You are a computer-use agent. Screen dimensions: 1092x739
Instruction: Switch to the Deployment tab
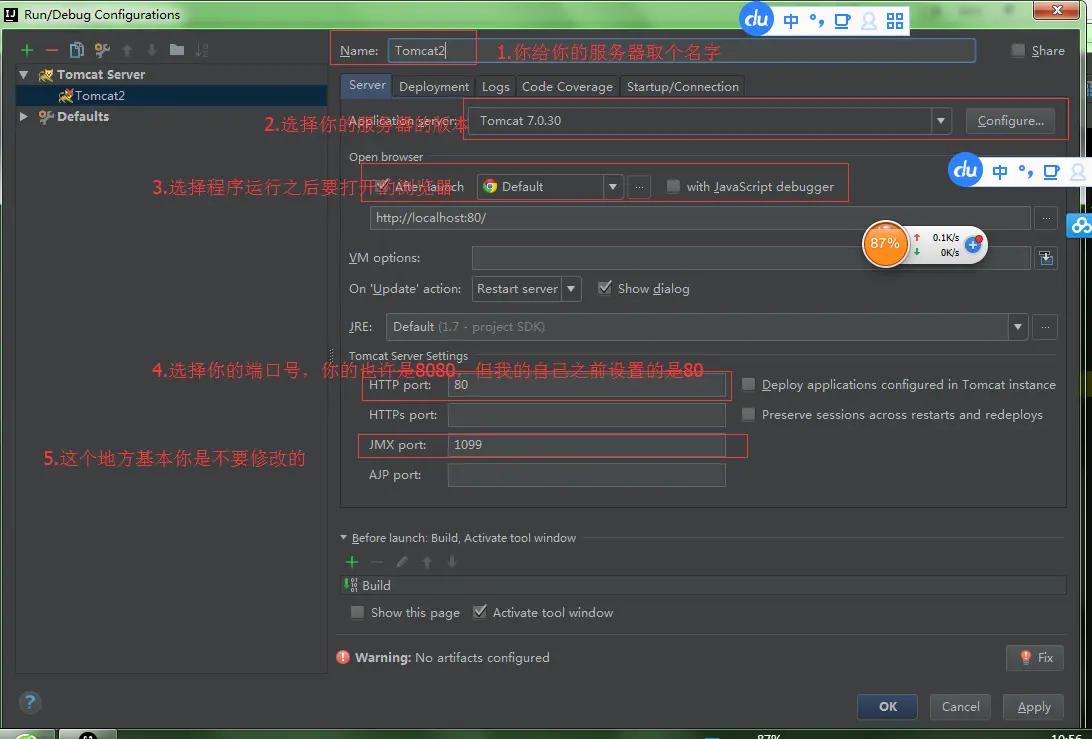(x=434, y=86)
